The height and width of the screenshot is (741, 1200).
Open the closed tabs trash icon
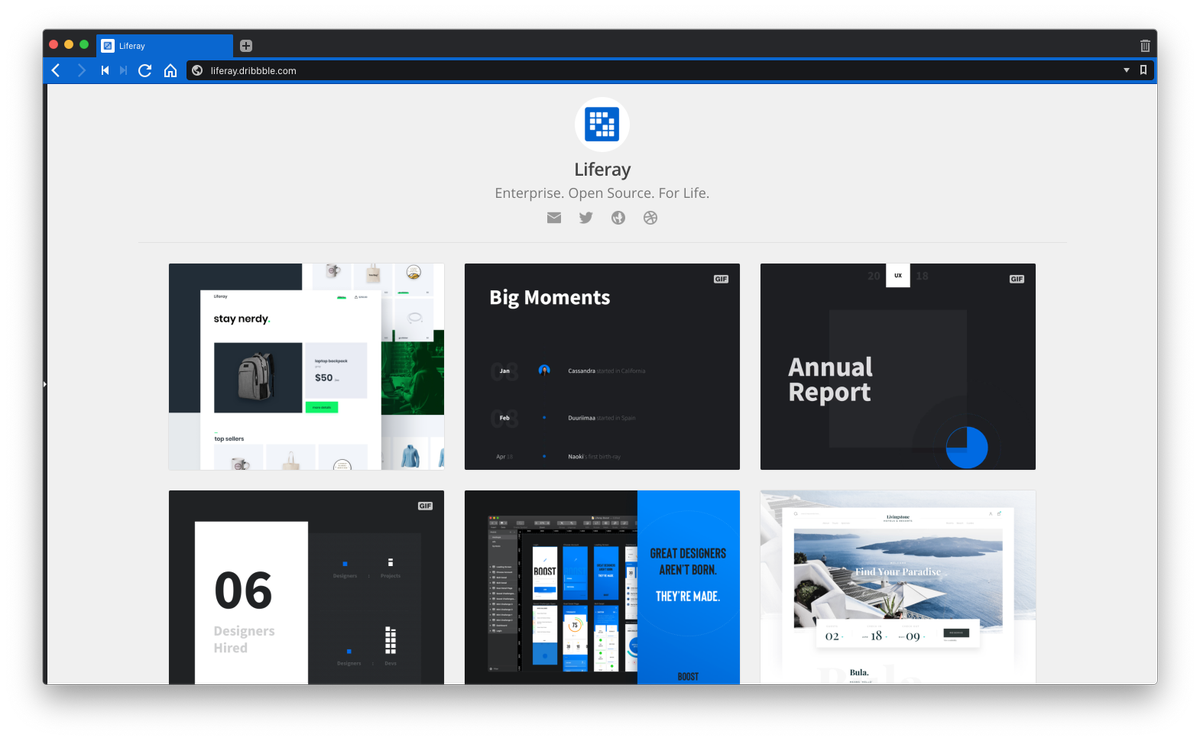(x=1145, y=46)
